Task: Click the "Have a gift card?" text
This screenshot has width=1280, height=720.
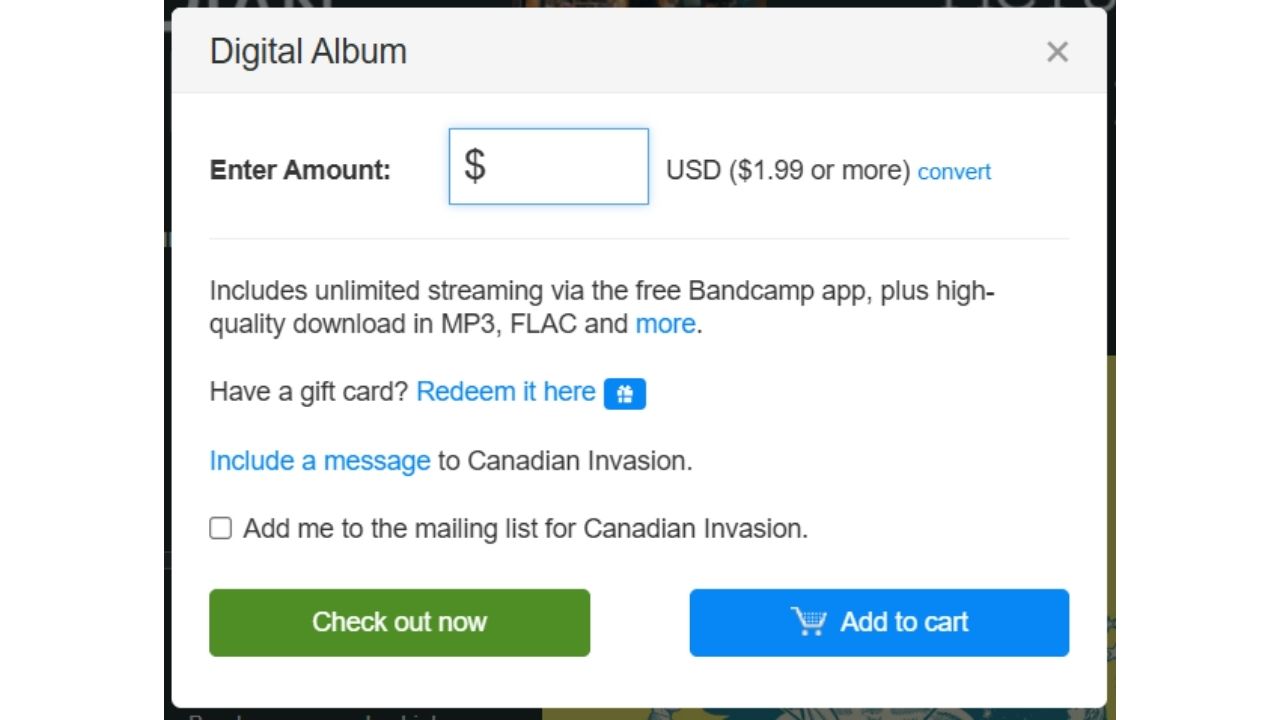Action: click(x=309, y=392)
